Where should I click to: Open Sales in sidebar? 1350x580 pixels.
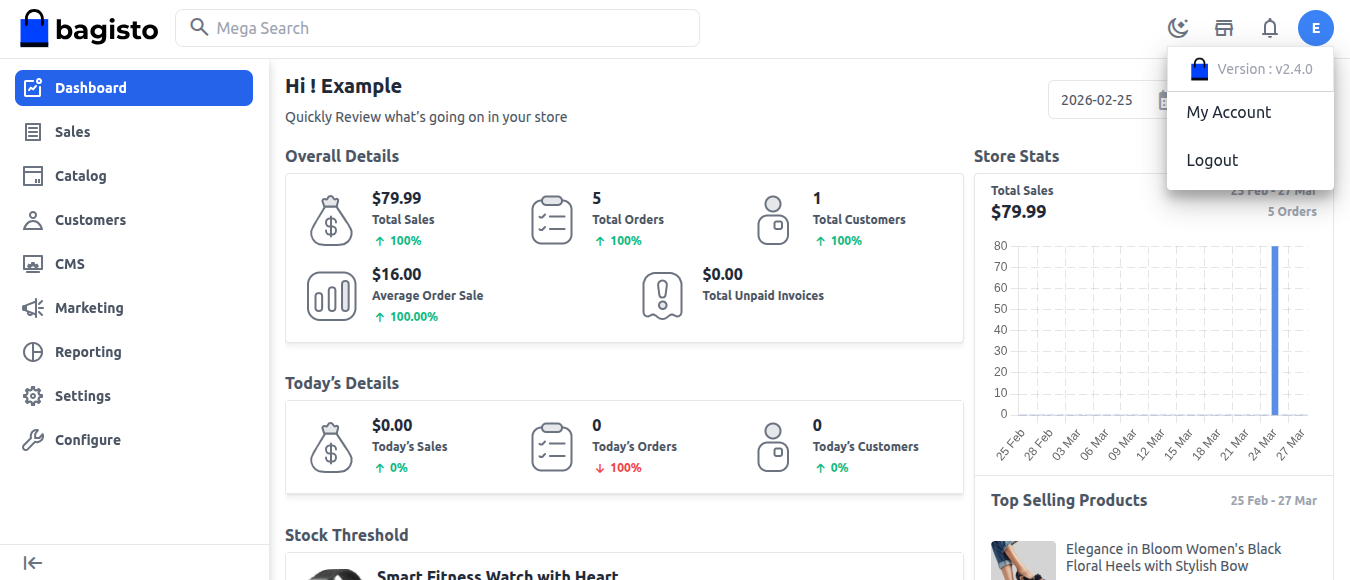click(x=72, y=132)
